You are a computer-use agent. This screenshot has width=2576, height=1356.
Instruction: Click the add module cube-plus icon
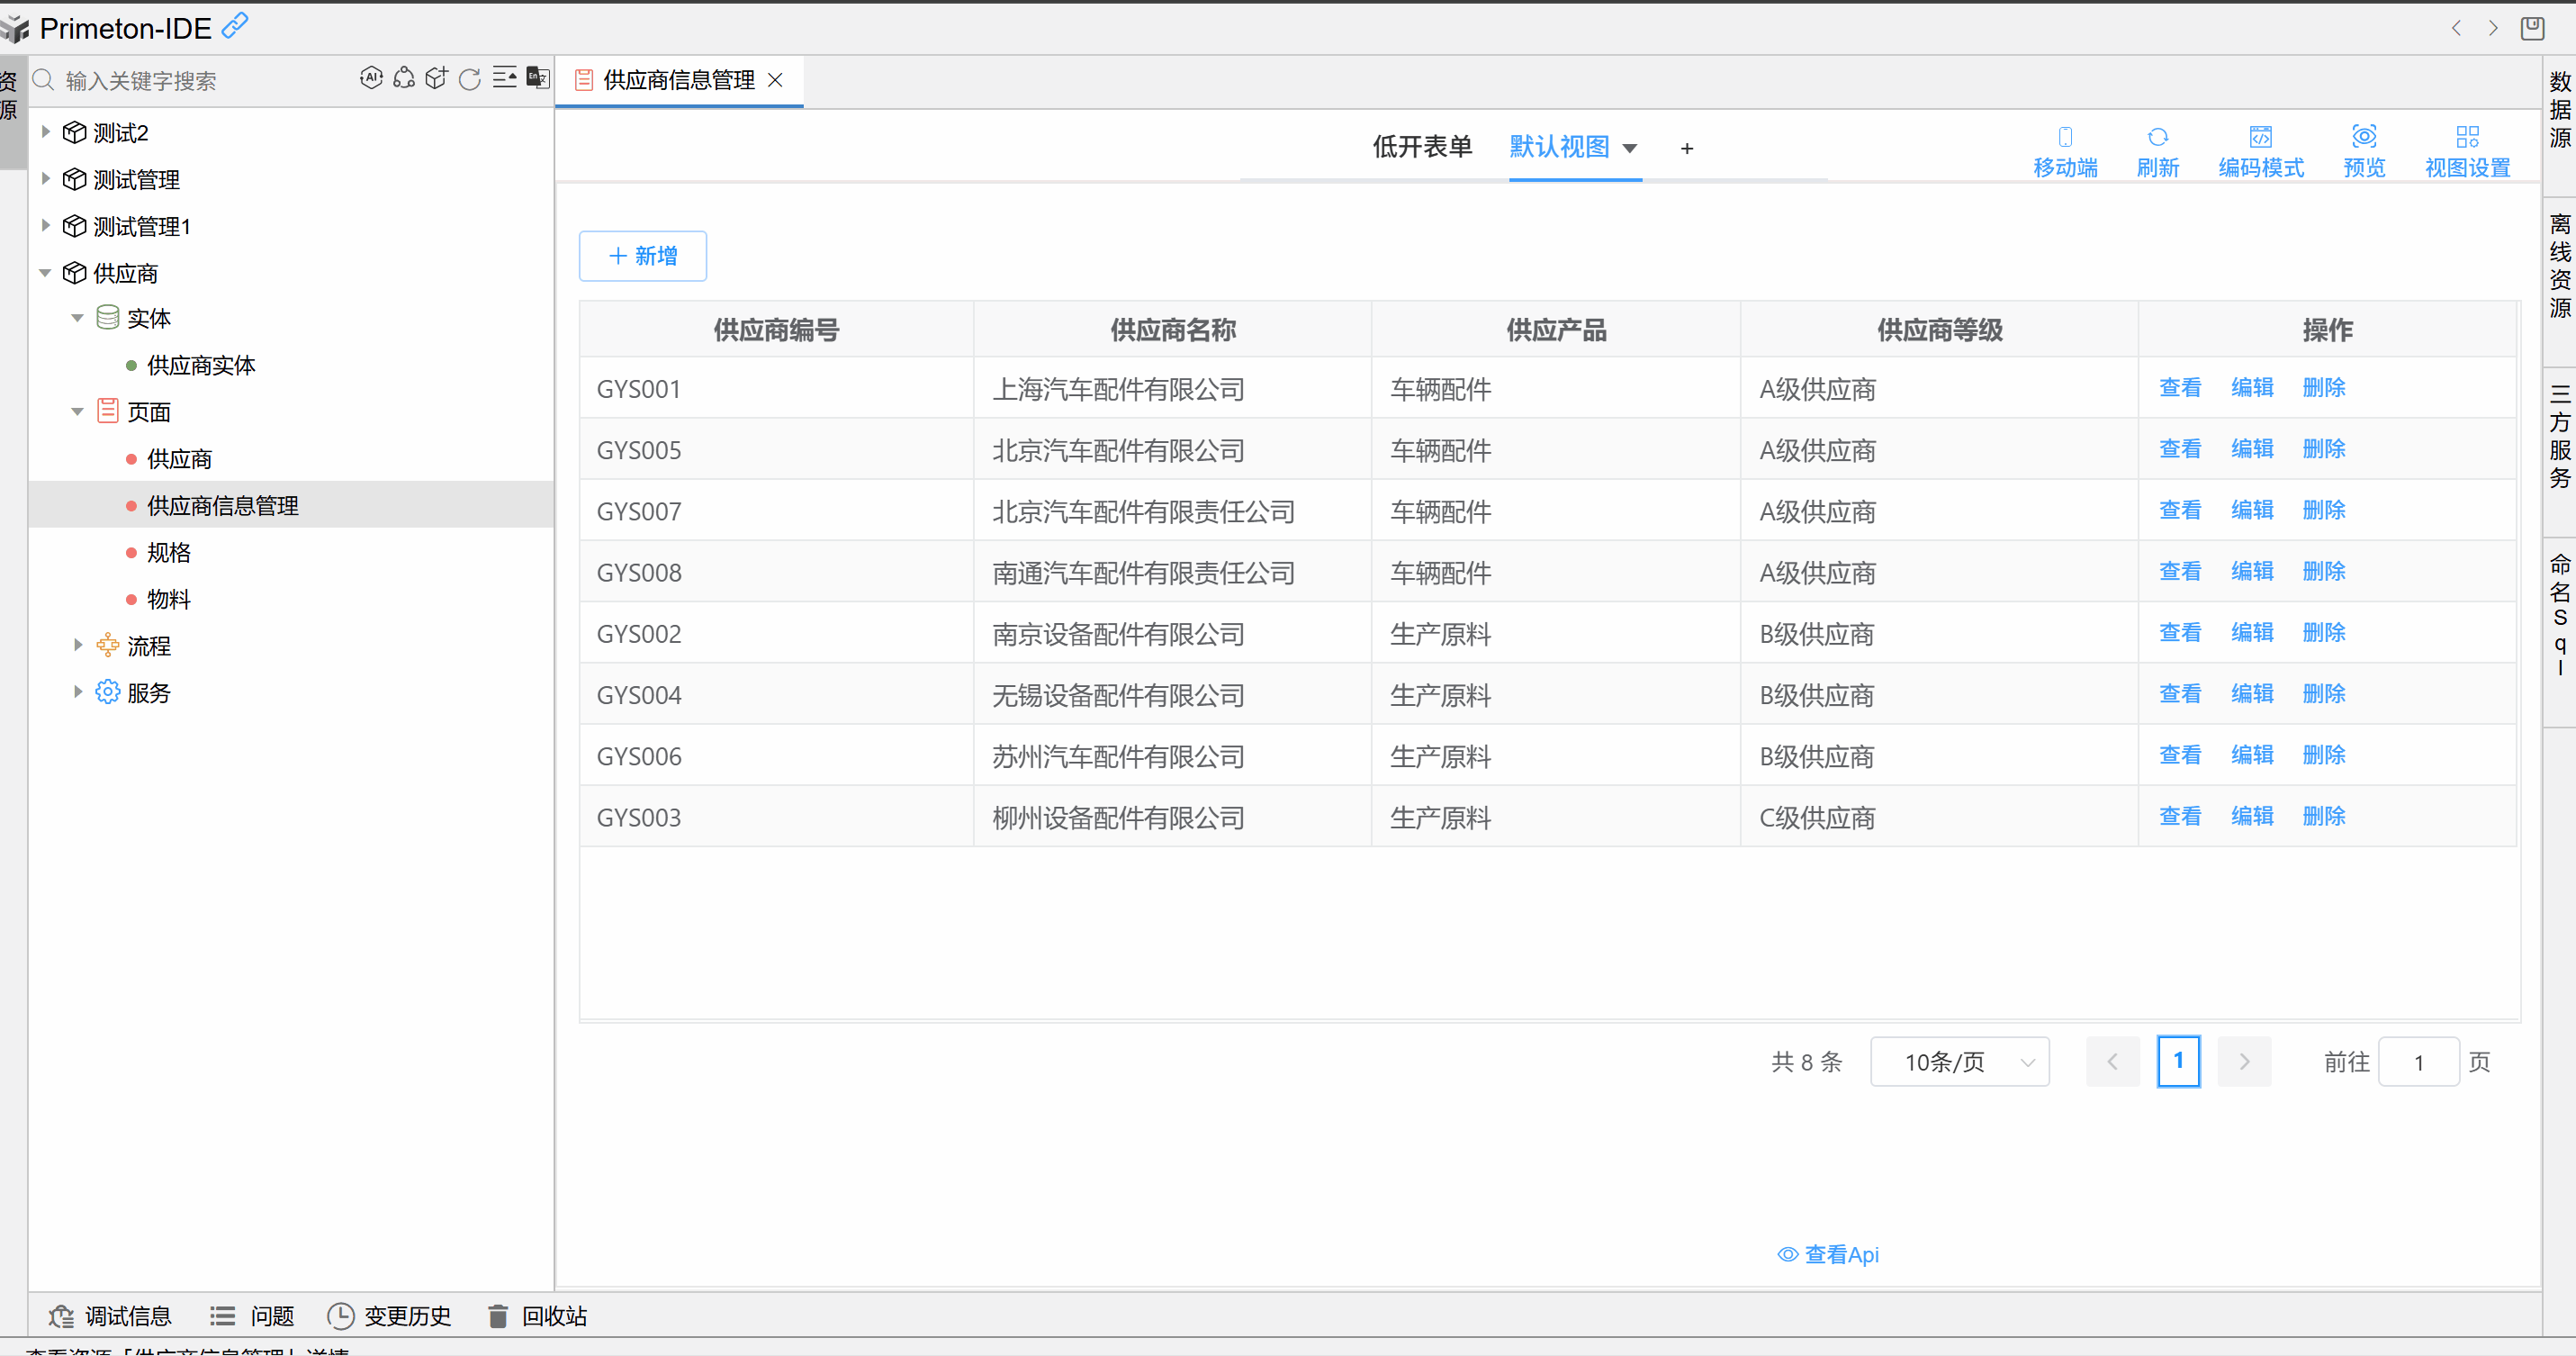click(x=436, y=78)
